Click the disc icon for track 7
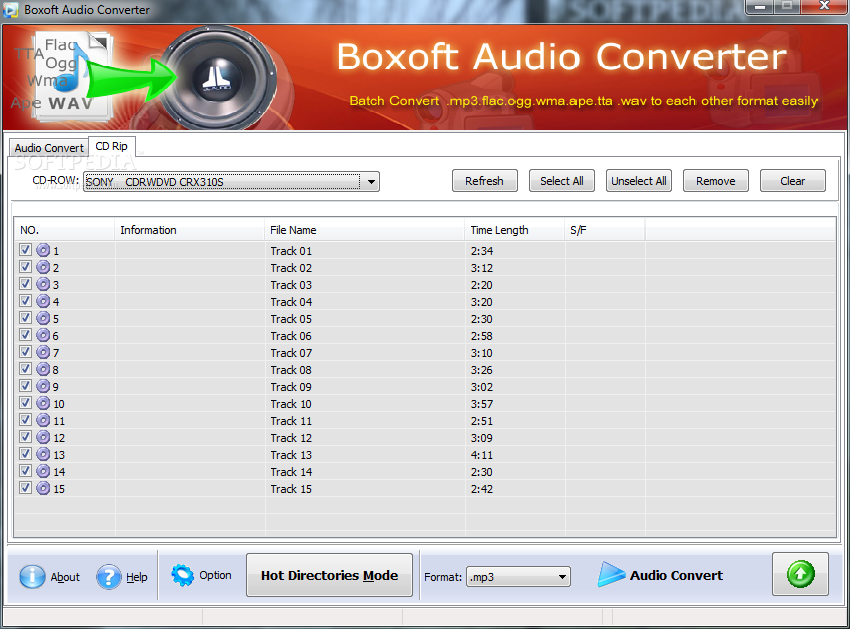Viewport: 850px width, 629px height. [43, 352]
